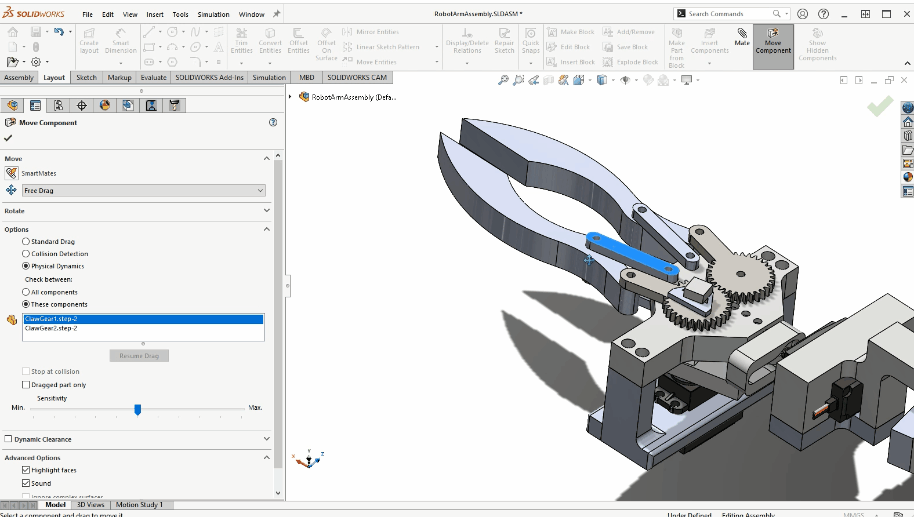
Task: Switch to the 3D Views tab
Action: [x=90, y=505]
